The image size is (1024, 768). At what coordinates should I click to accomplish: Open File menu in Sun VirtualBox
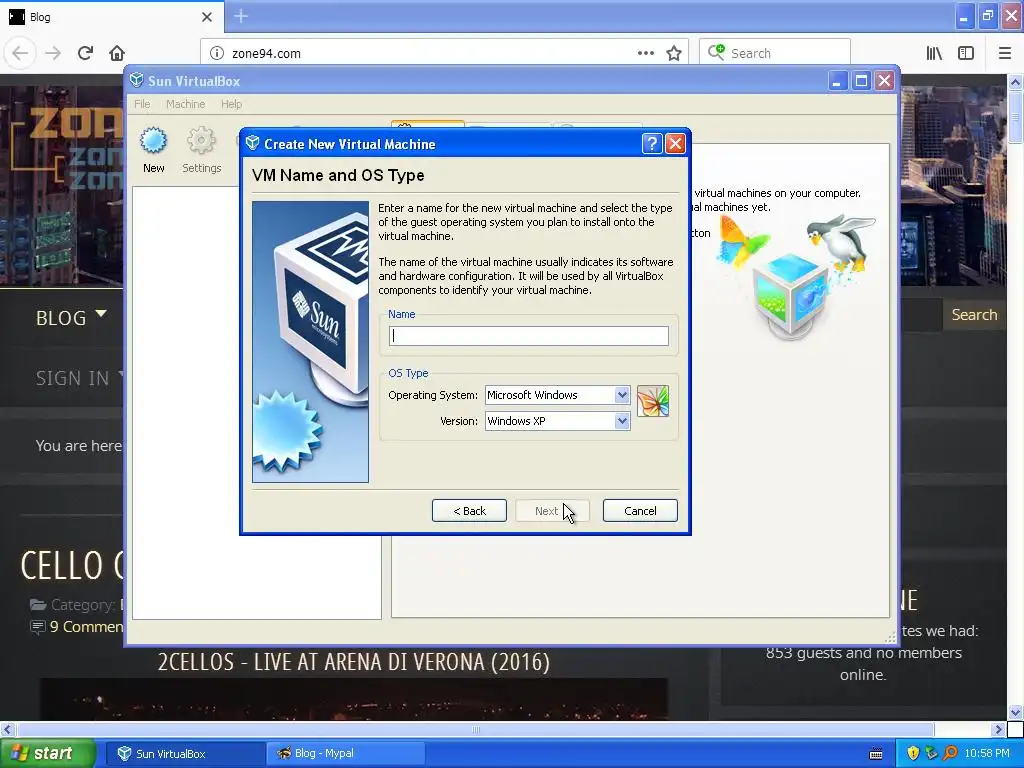(142, 104)
